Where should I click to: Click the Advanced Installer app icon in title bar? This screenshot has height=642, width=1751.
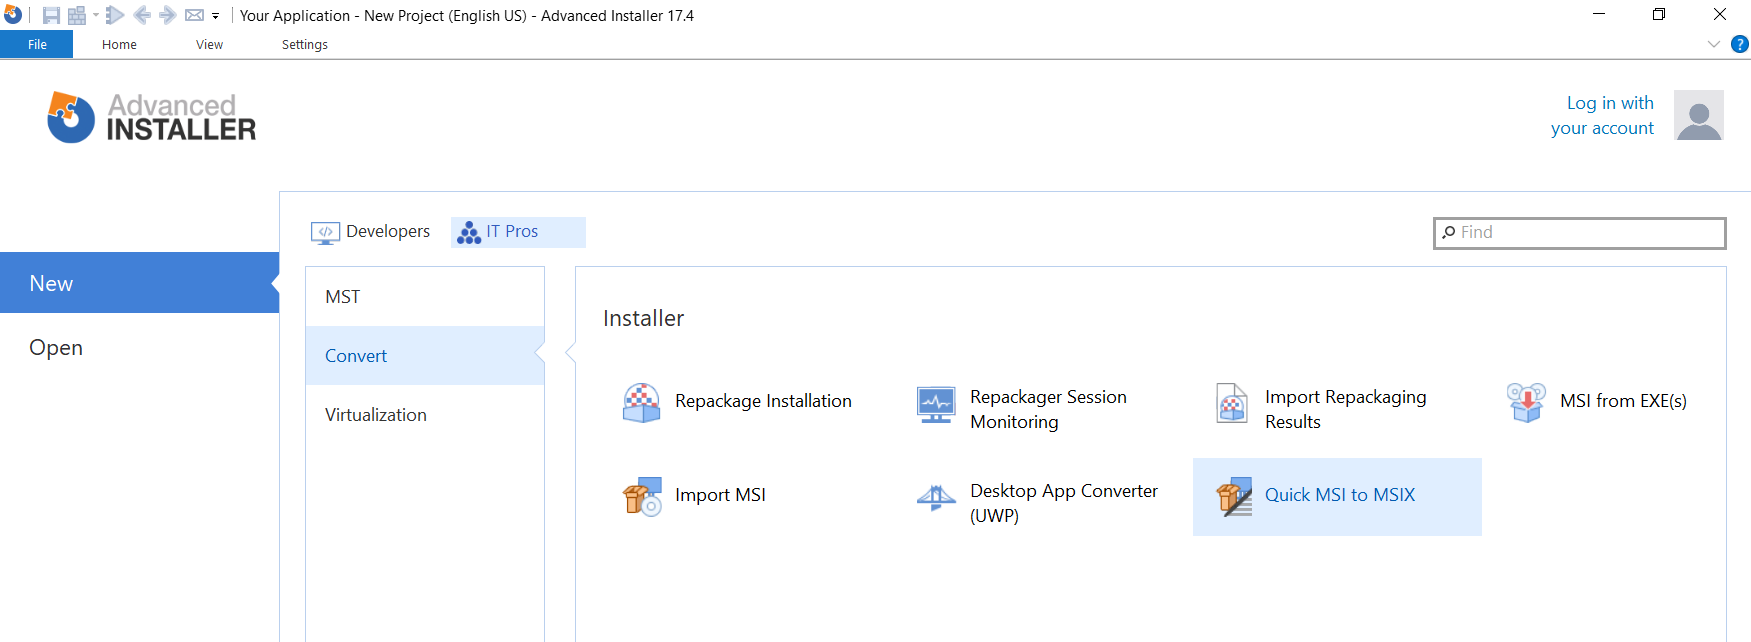click(13, 15)
